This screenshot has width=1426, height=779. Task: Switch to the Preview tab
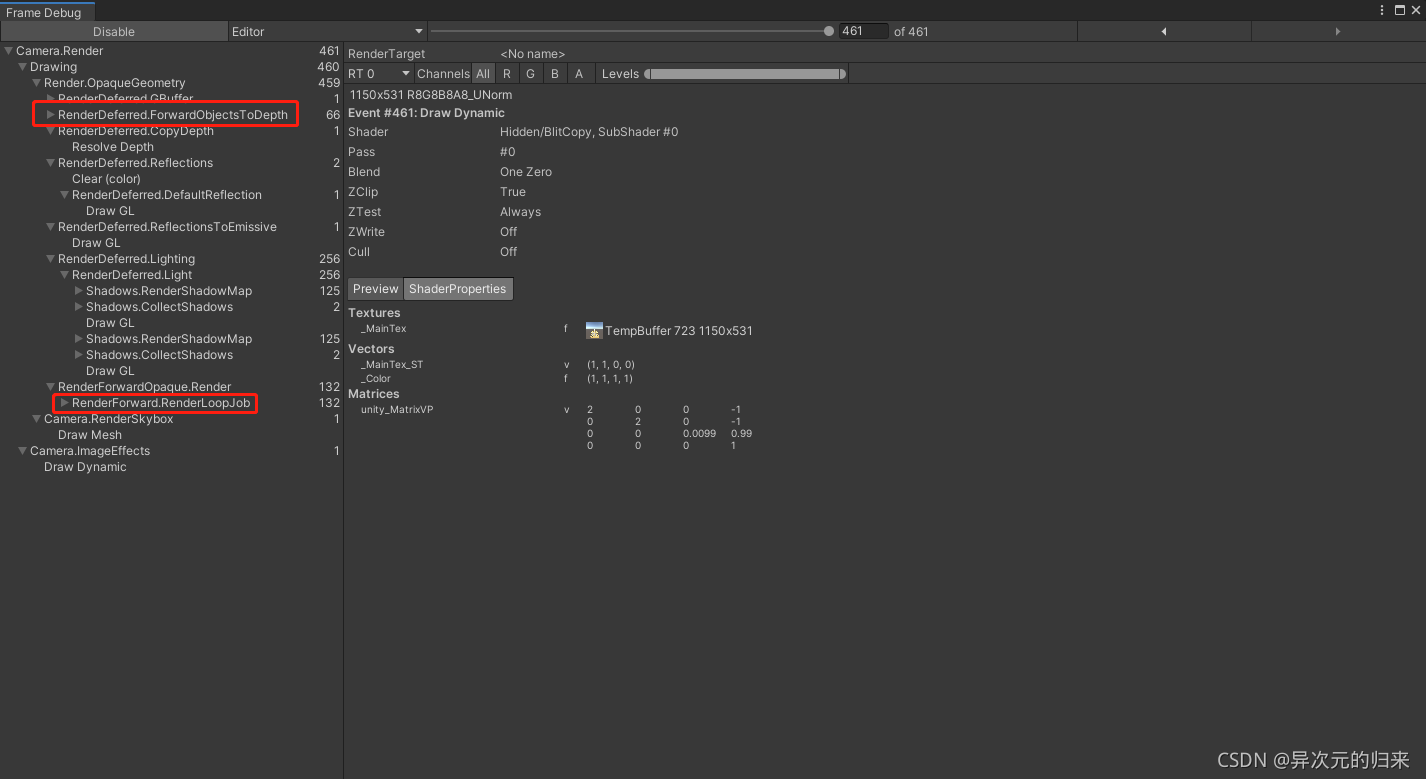pos(375,288)
